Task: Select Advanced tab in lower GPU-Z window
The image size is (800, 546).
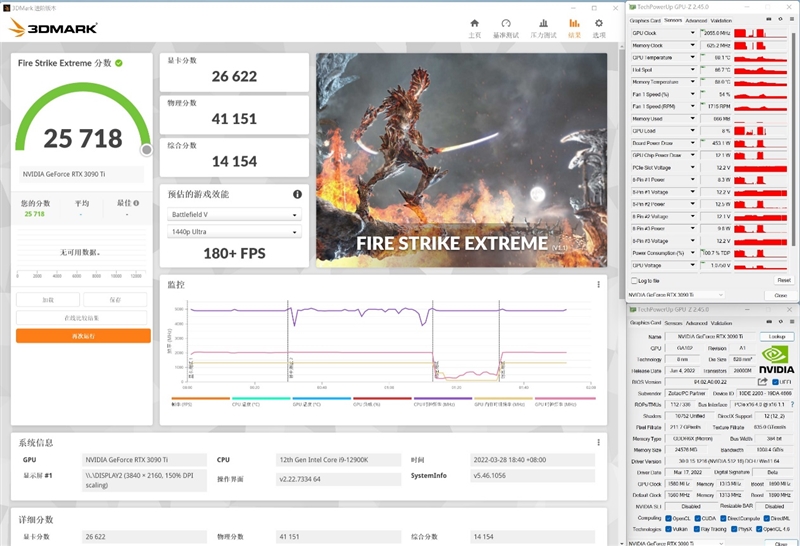Action: [x=696, y=323]
